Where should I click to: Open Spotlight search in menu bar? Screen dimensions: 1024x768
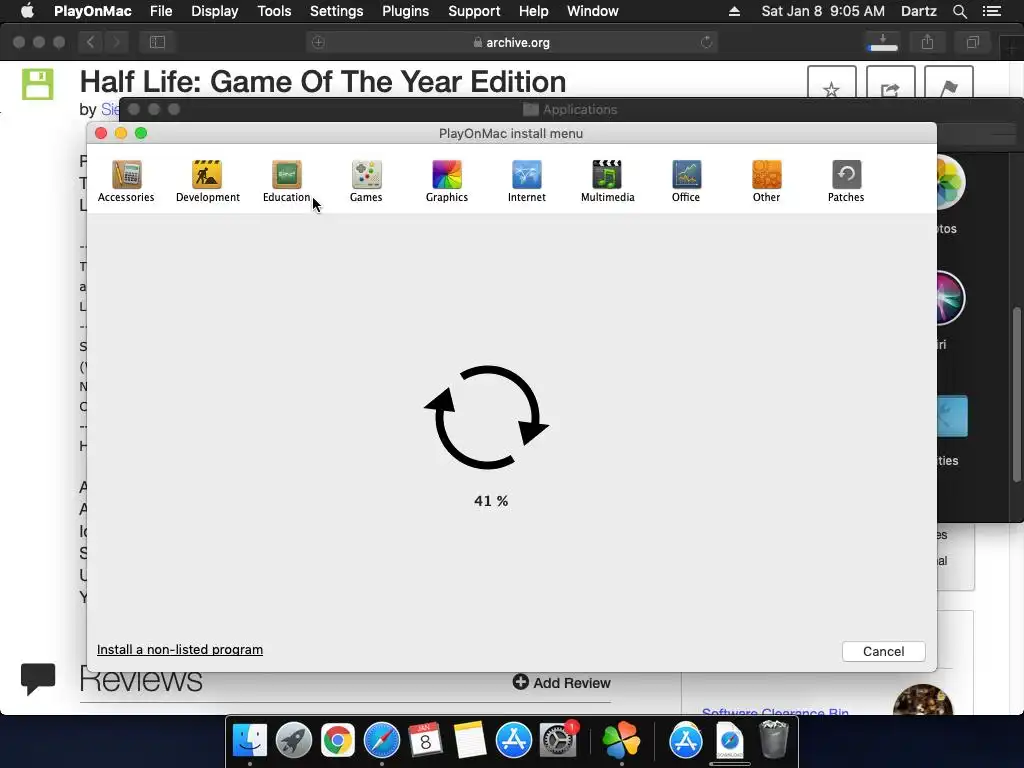[x=959, y=11]
